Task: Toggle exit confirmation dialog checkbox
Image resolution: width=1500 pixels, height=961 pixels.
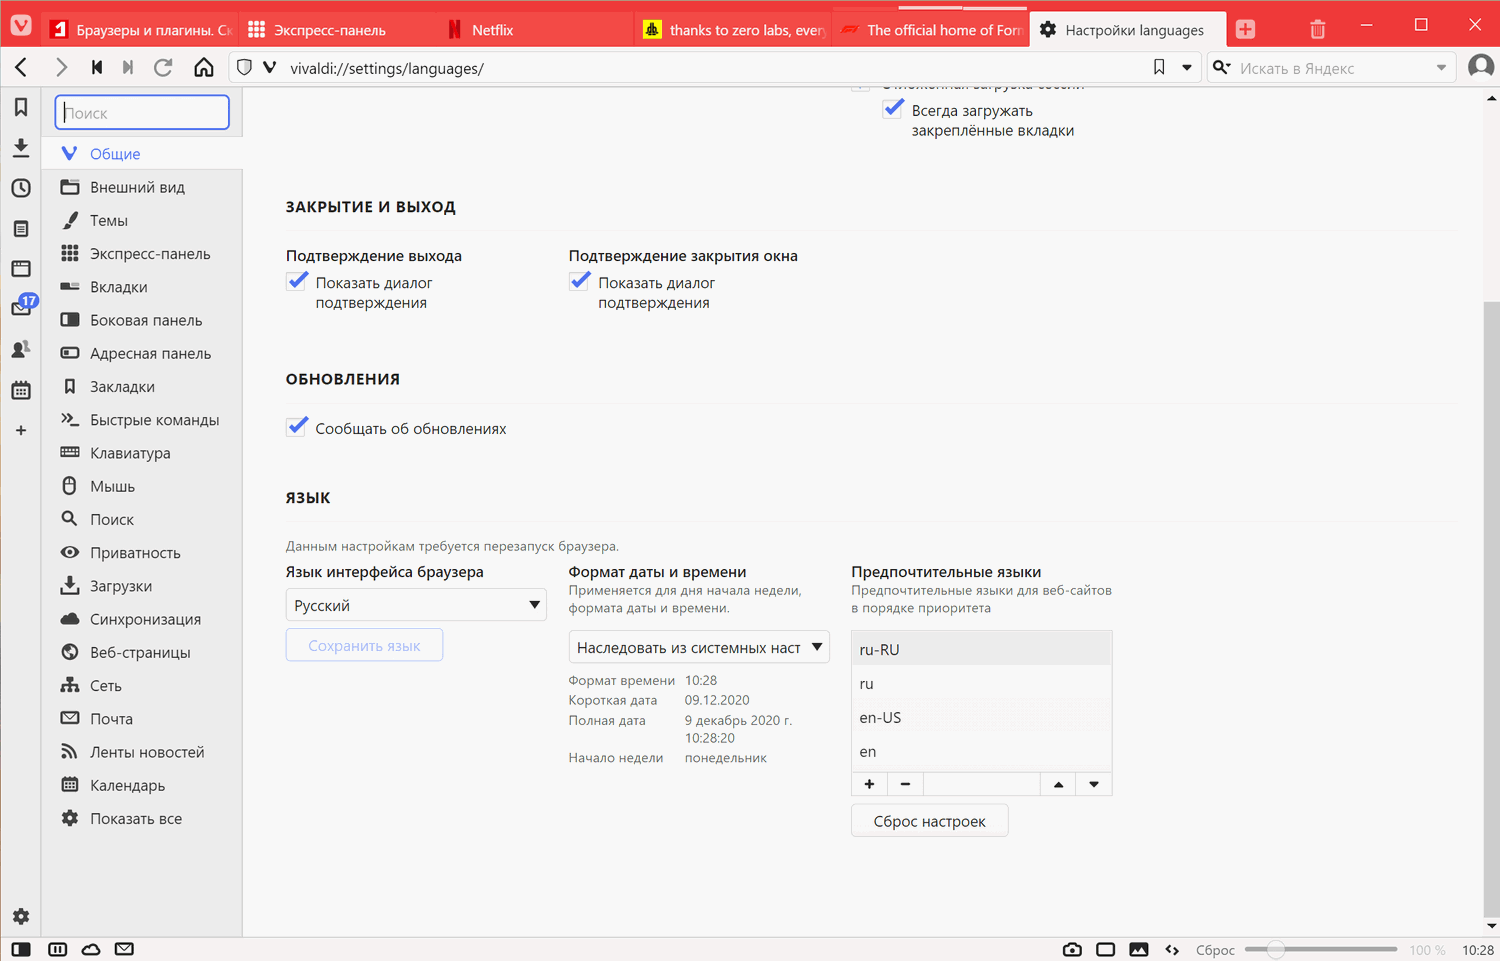Action: pyautogui.click(x=297, y=281)
